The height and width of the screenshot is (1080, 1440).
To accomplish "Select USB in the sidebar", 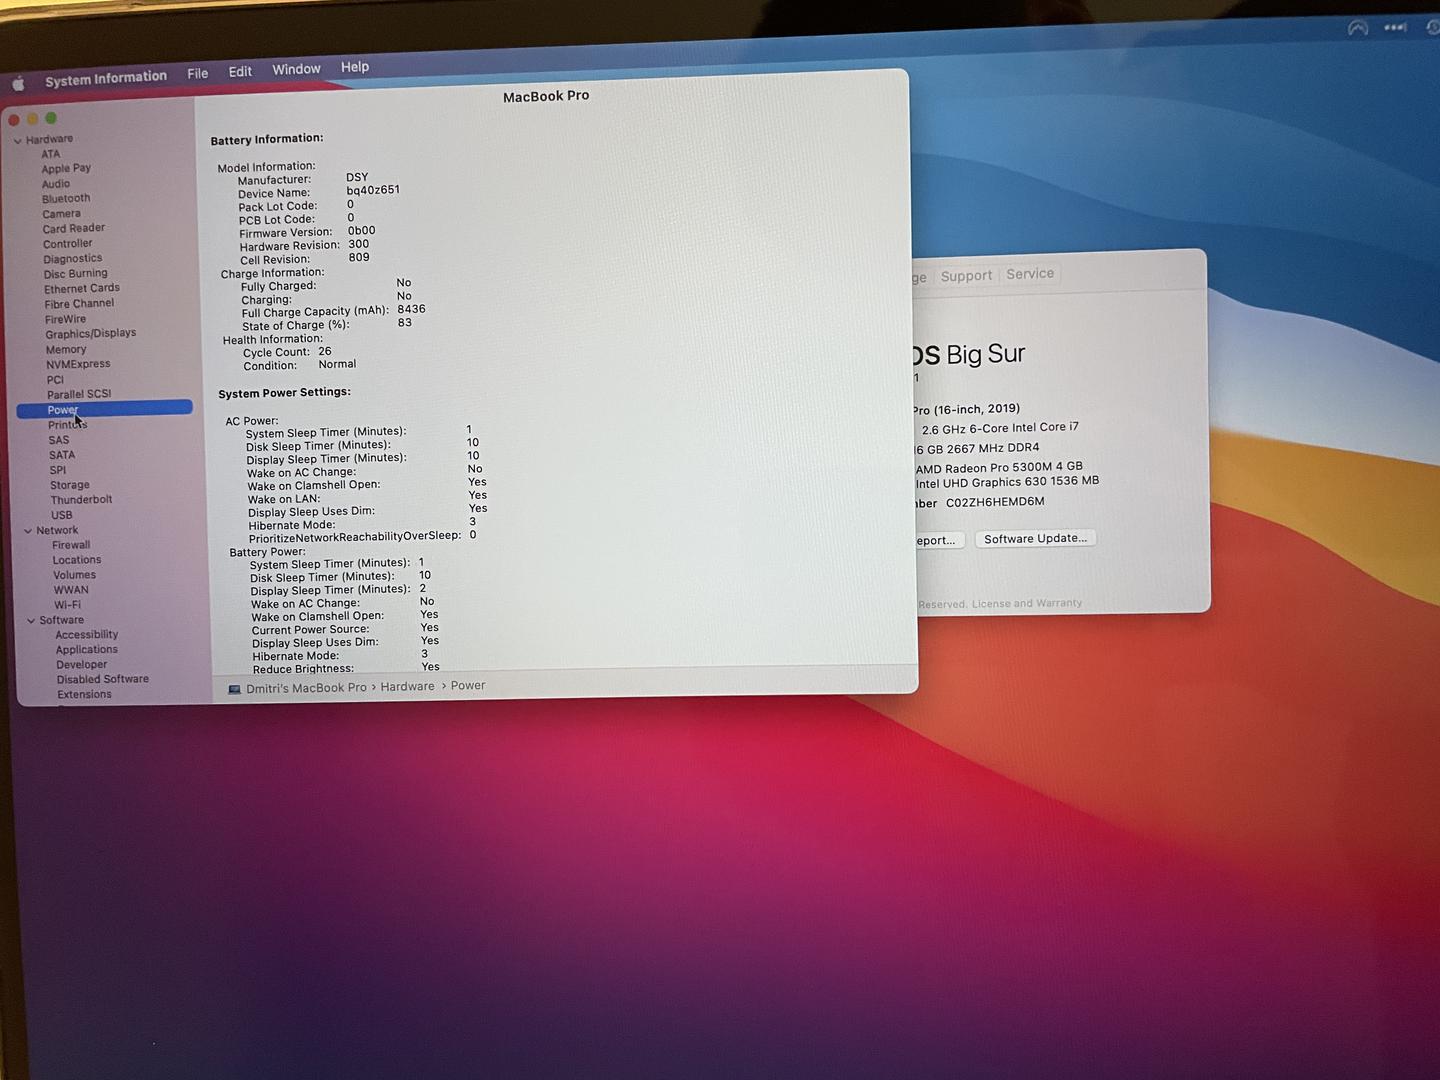I will coord(62,515).
